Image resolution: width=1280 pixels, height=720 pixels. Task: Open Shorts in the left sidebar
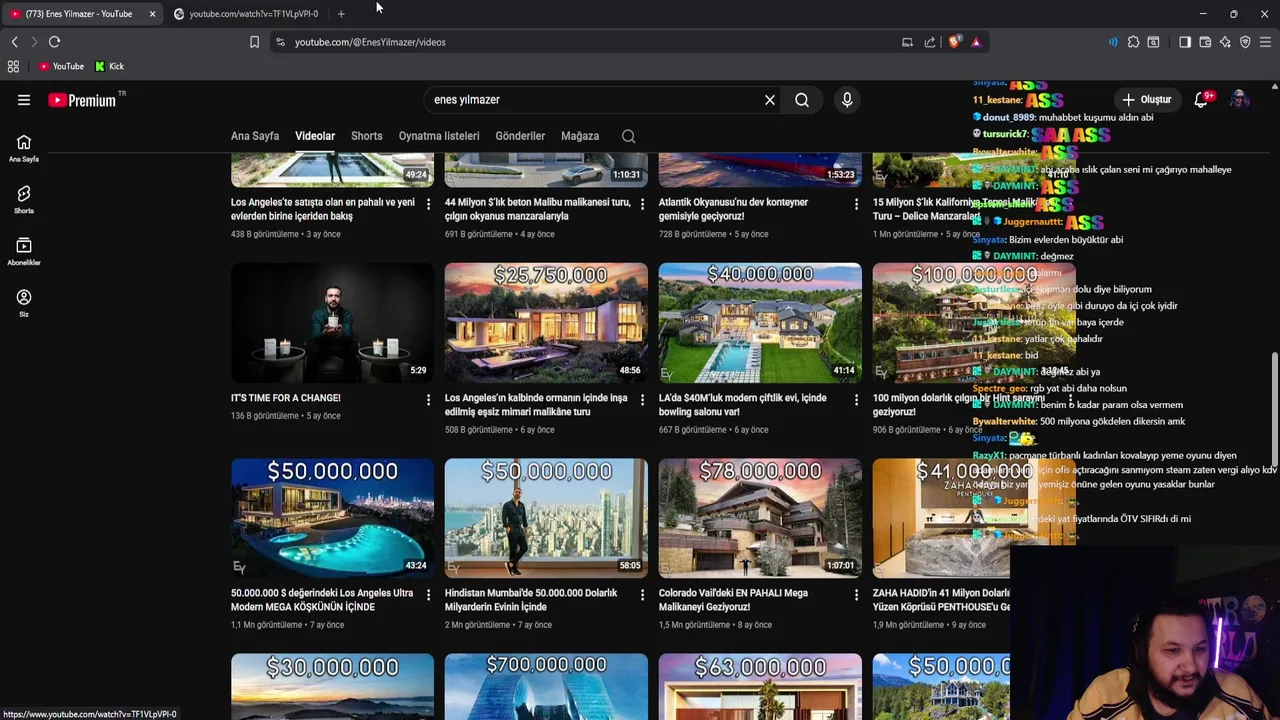[x=24, y=200]
